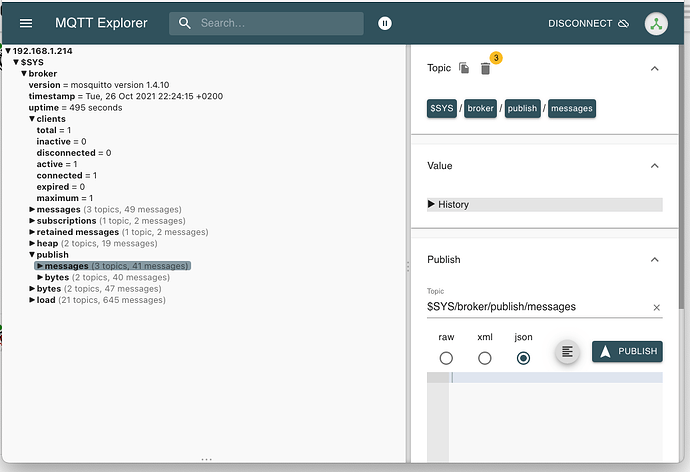Collapse the Publish panel chevron
Screen dimensions: 690x472
(654, 260)
